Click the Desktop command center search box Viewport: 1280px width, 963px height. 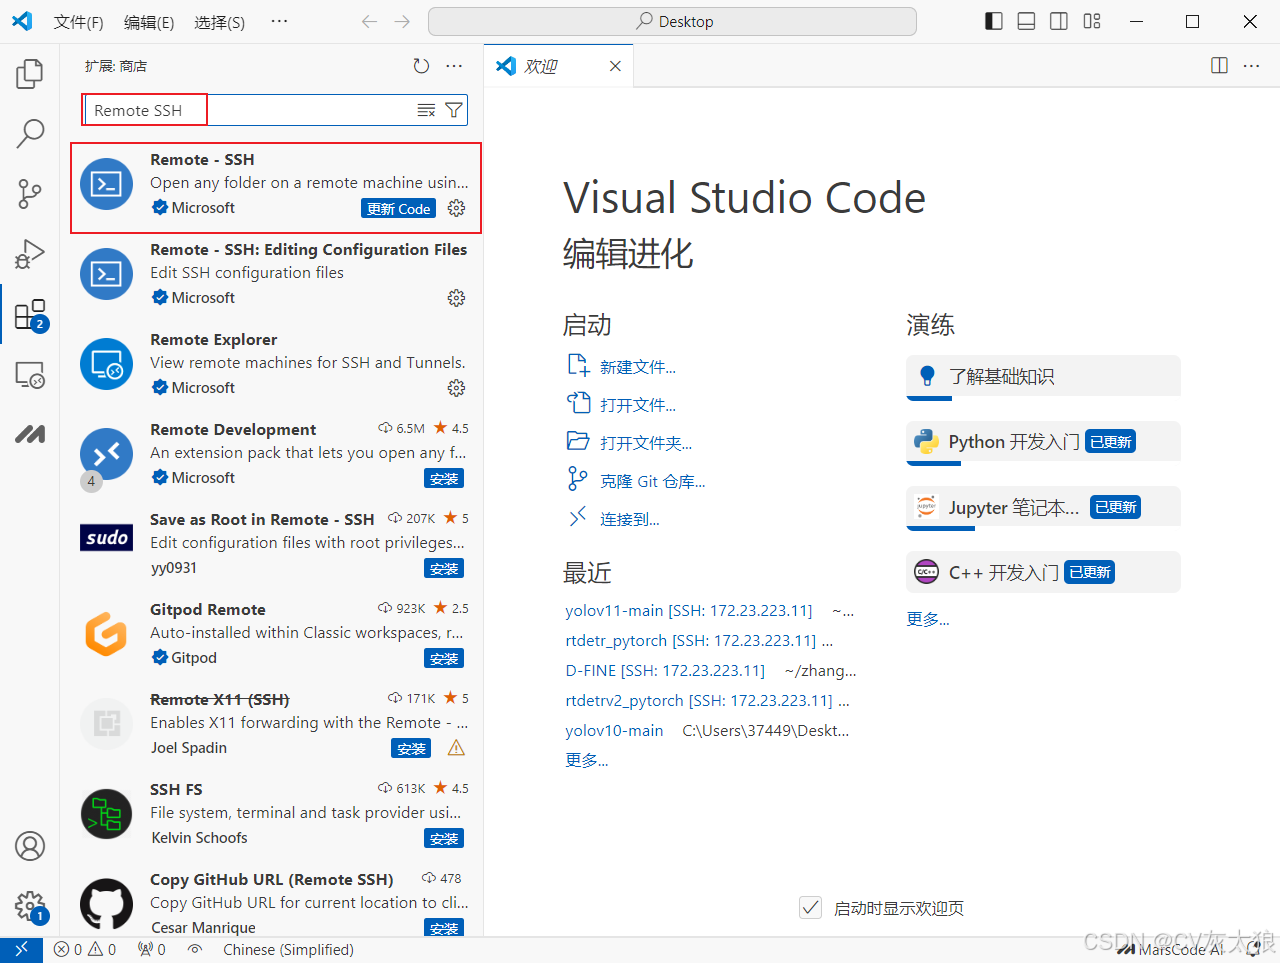[x=672, y=21]
